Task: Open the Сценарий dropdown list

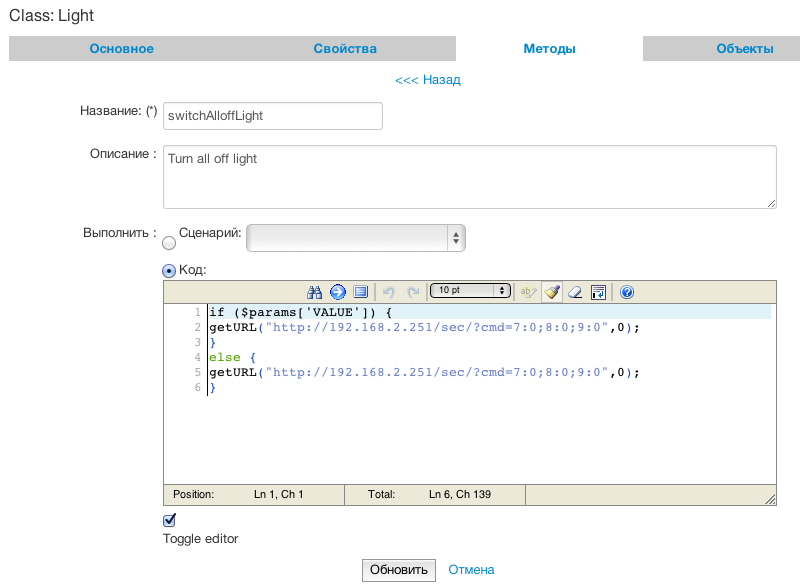Action: (356, 238)
